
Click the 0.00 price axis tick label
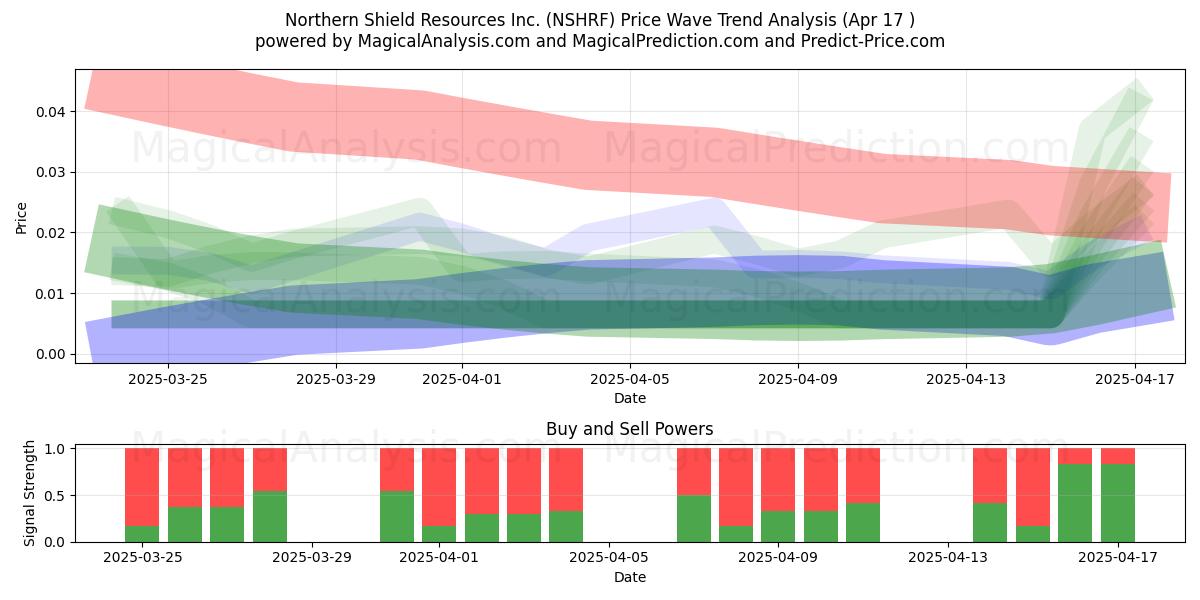[50, 354]
